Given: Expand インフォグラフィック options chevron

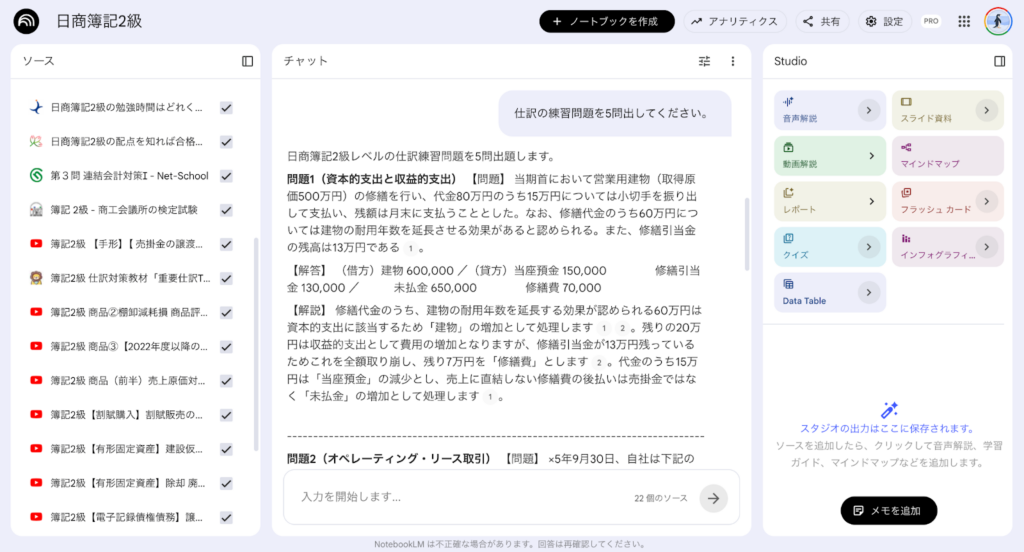Looking at the screenshot, I should (x=986, y=247).
